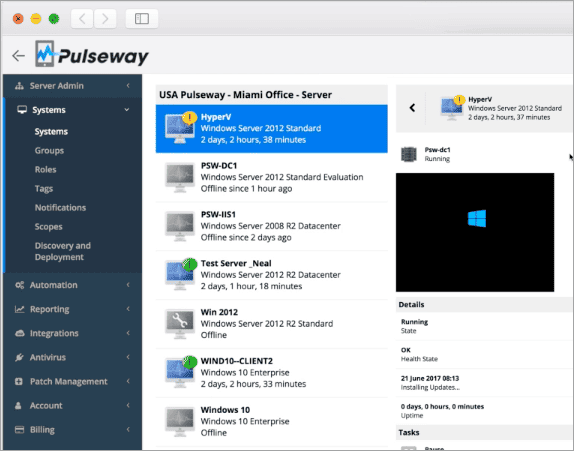The width and height of the screenshot is (574, 451).
Task: Click the Running state value
Action: click(414, 322)
